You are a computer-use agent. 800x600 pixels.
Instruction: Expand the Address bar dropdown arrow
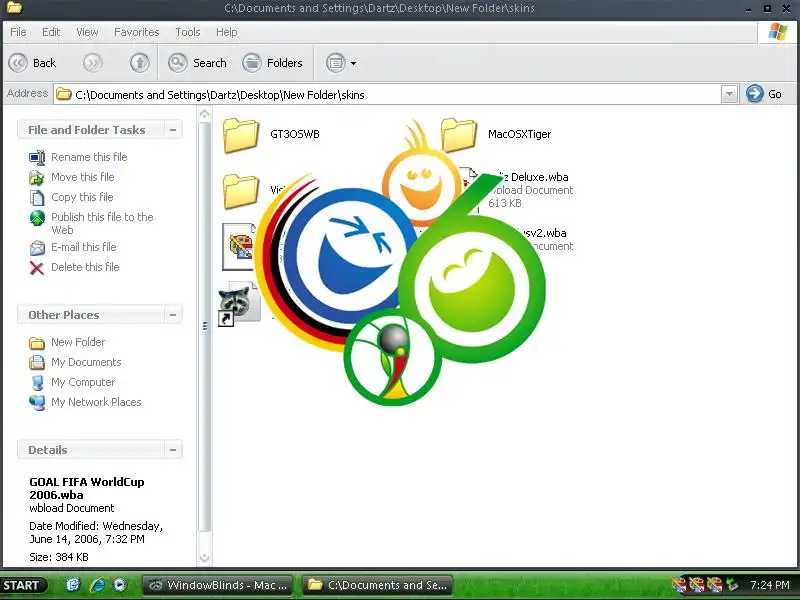click(x=729, y=94)
